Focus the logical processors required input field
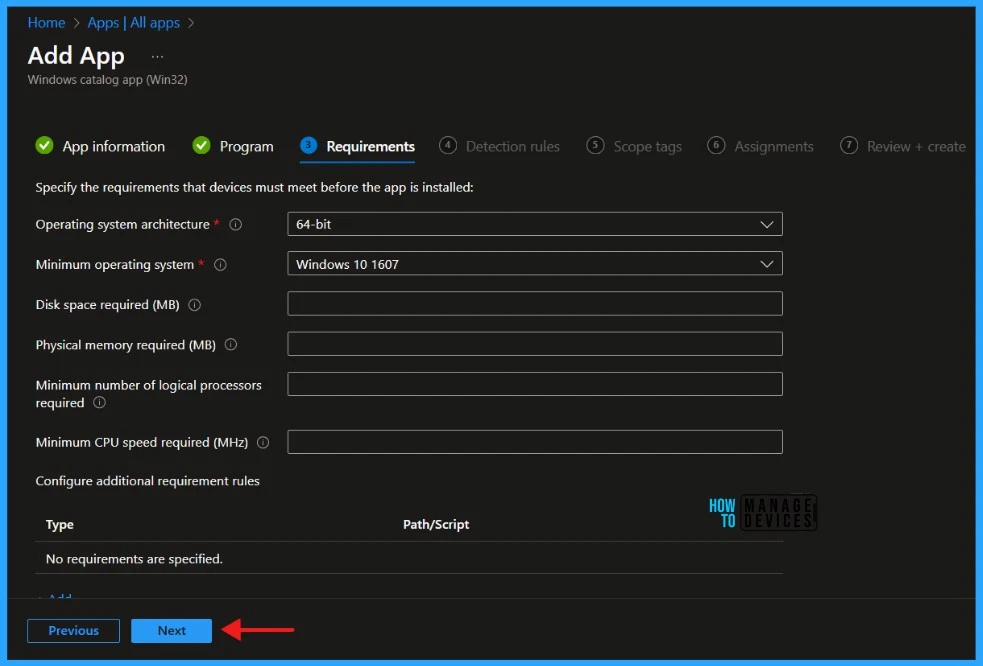 (535, 384)
